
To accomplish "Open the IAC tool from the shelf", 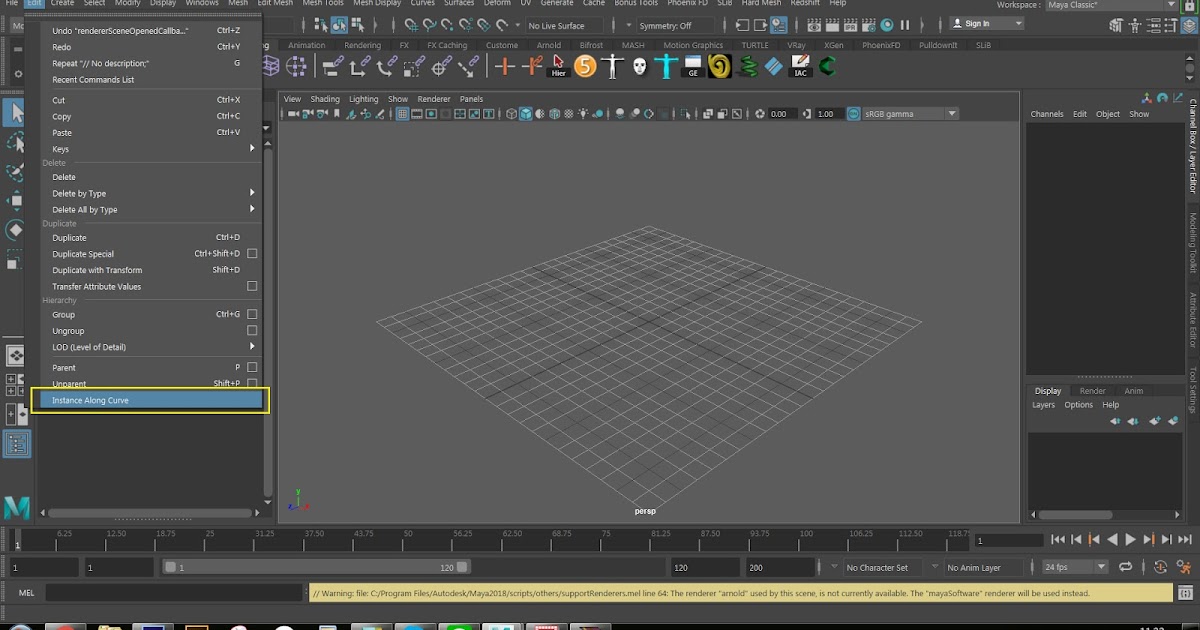I will point(800,66).
